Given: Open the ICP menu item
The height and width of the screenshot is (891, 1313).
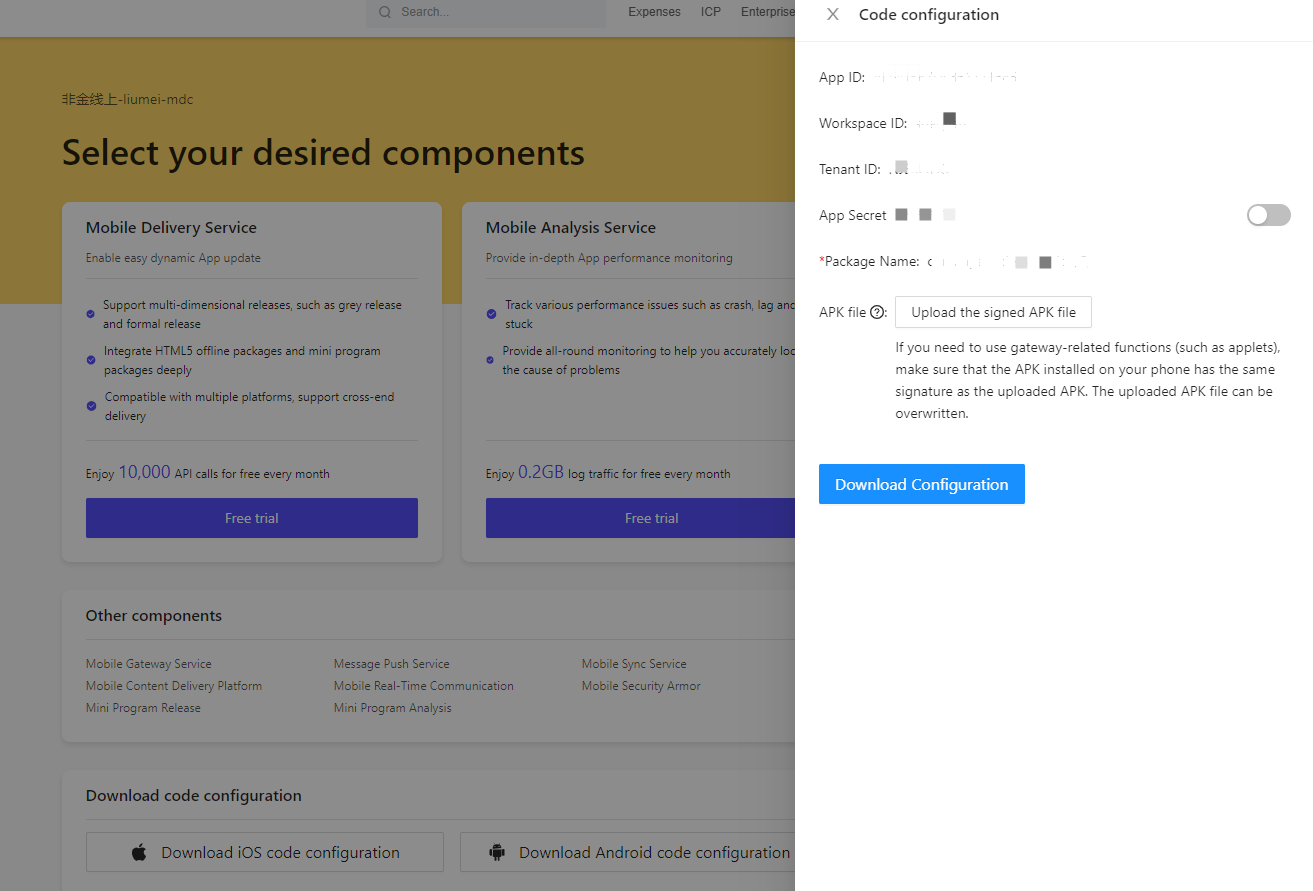Looking at the screenshot, I should tap(711, 12).
